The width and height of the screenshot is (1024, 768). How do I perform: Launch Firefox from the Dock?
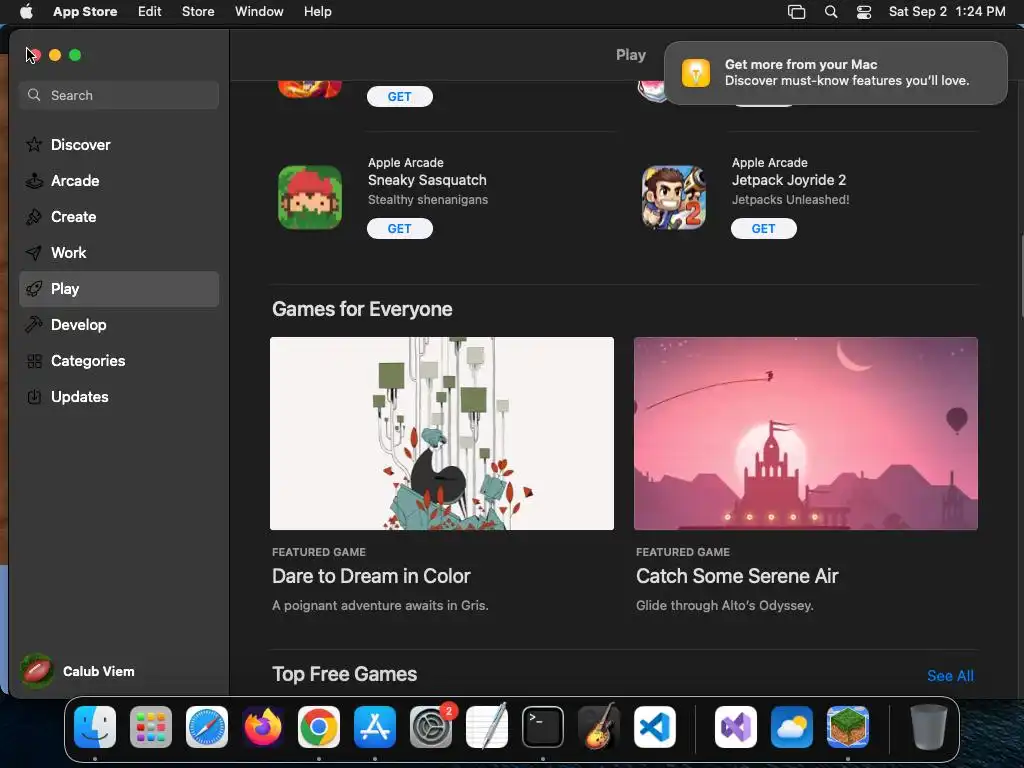tap(263, 727)
